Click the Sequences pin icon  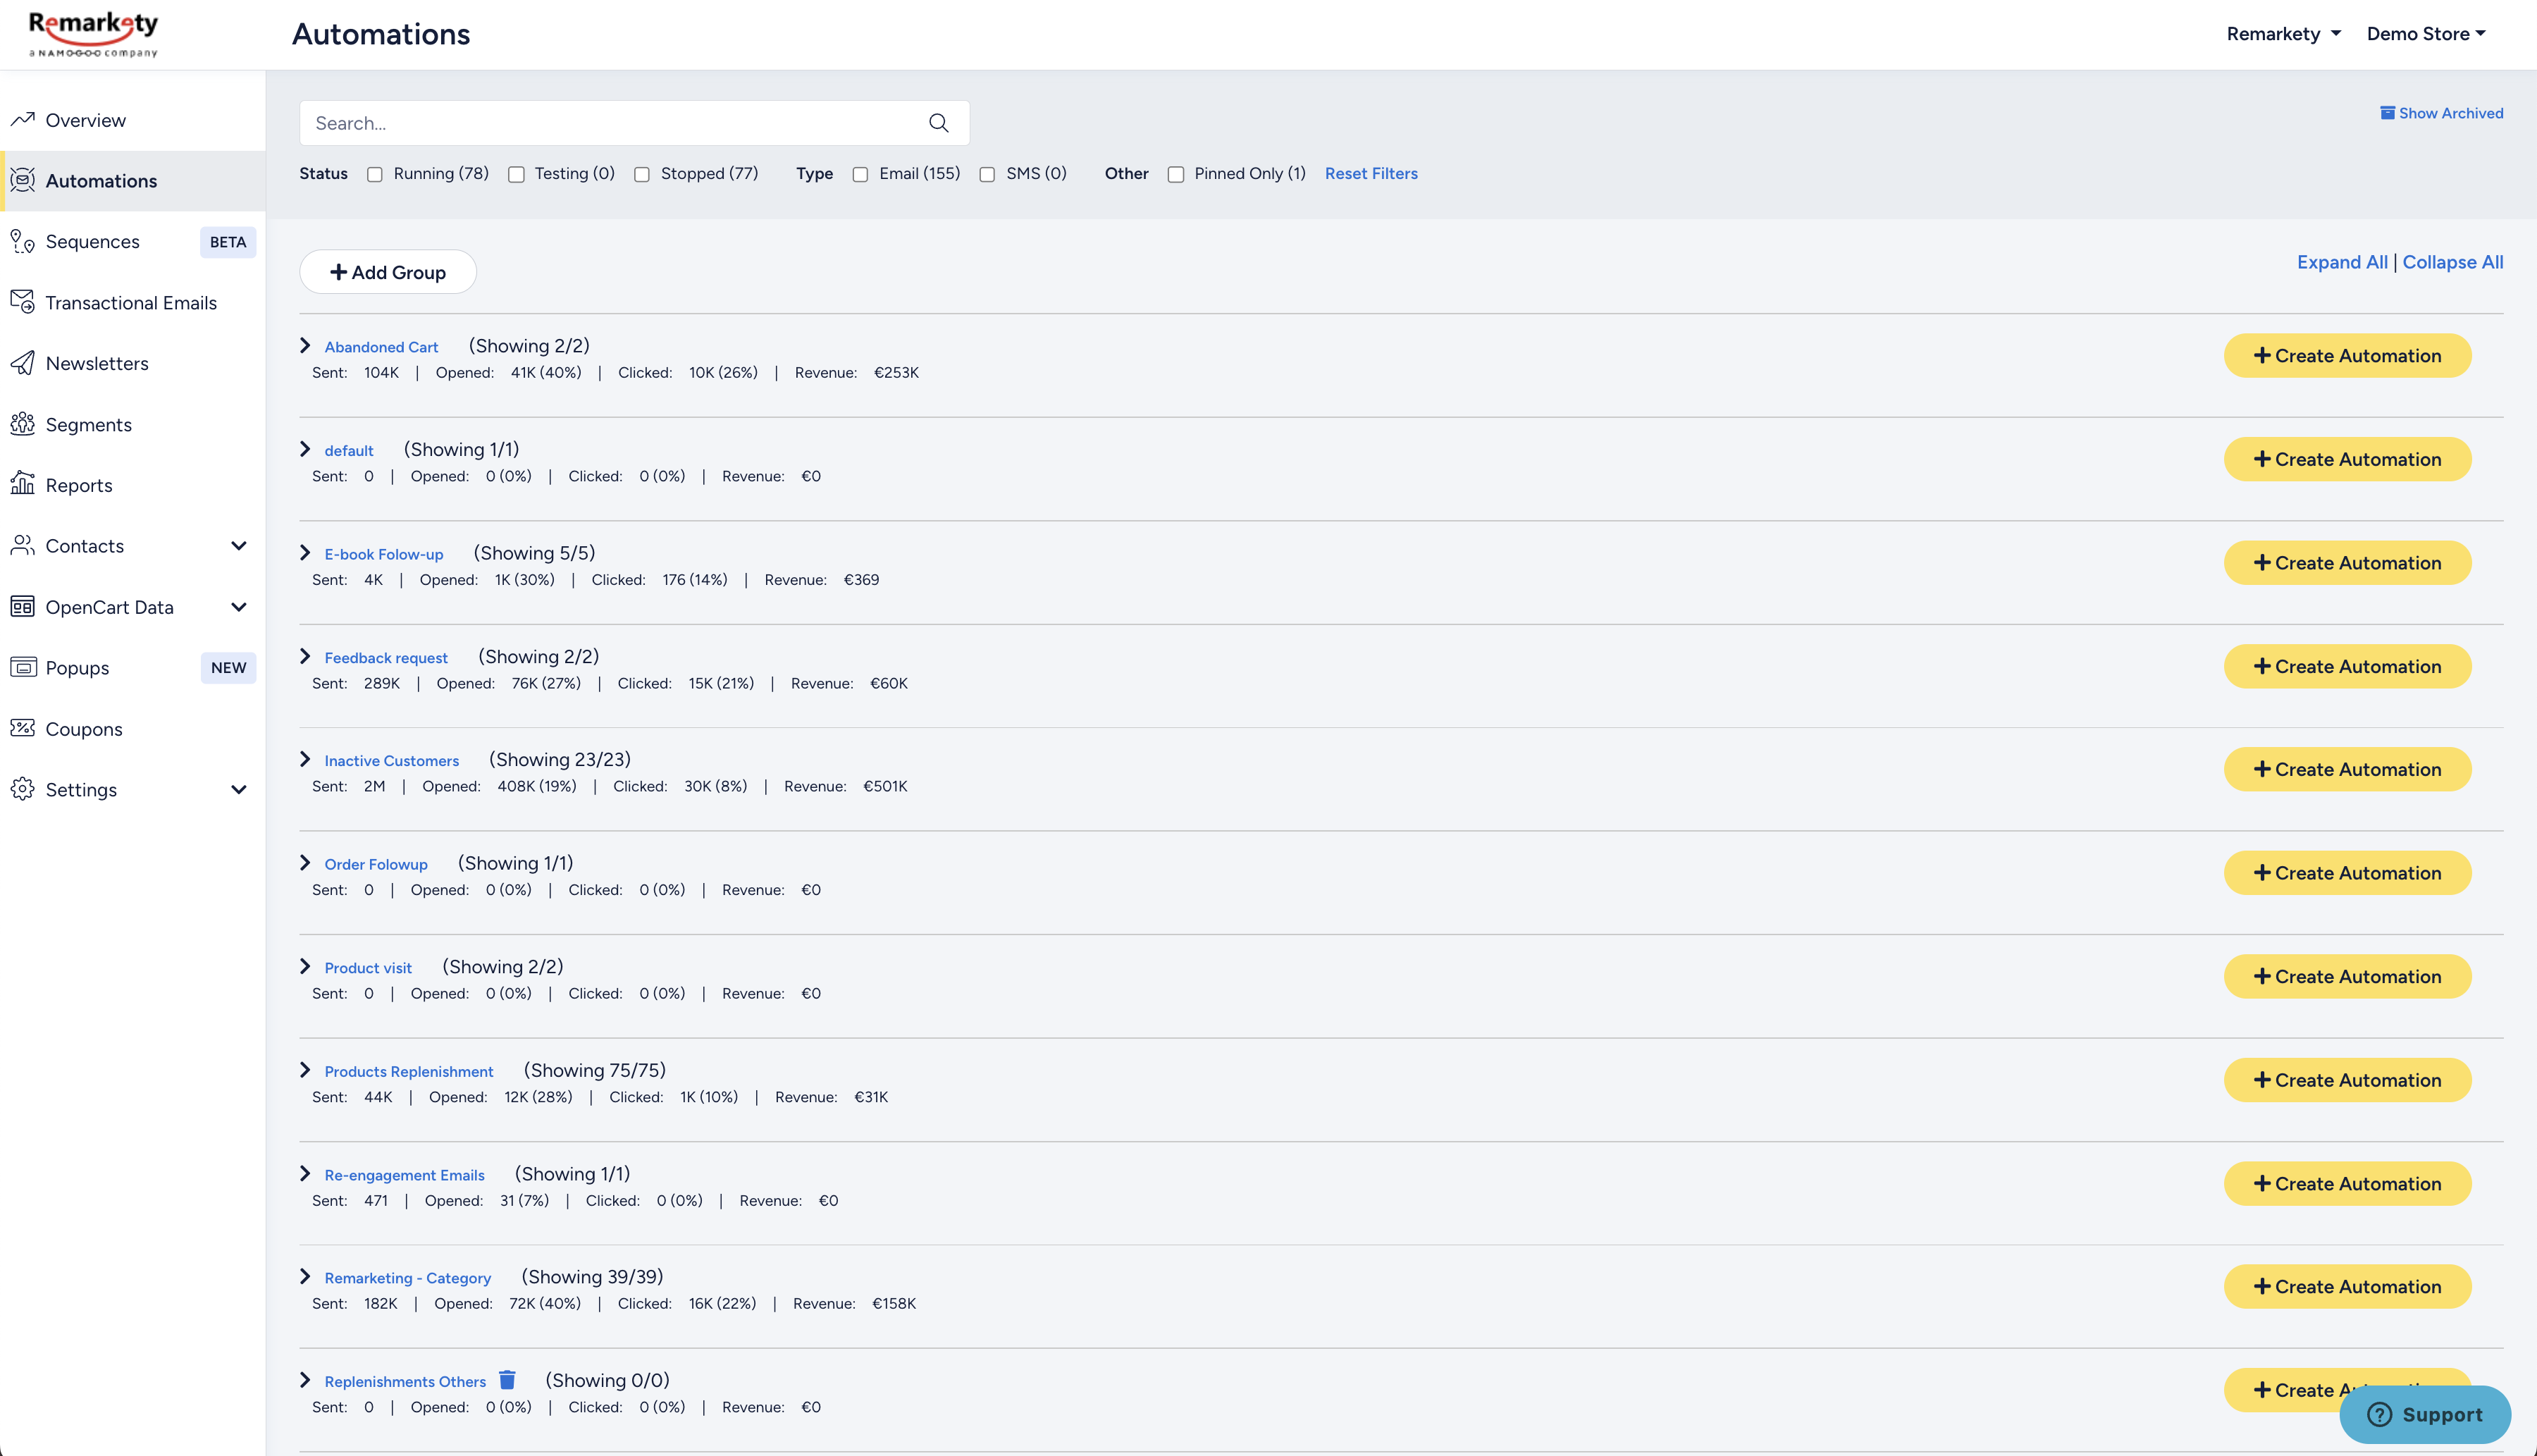tap(22, 241)
